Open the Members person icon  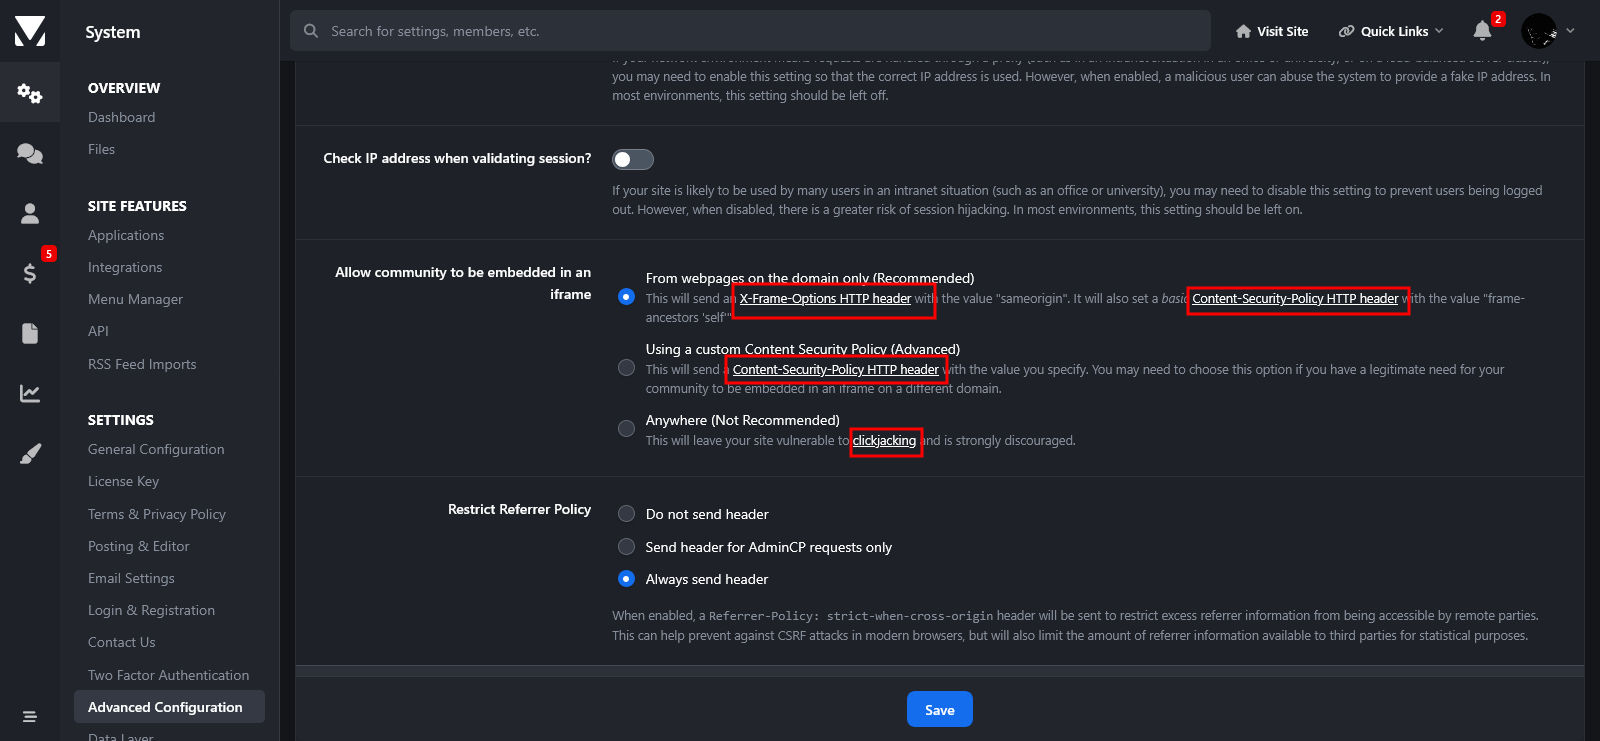tap(30, 213)
